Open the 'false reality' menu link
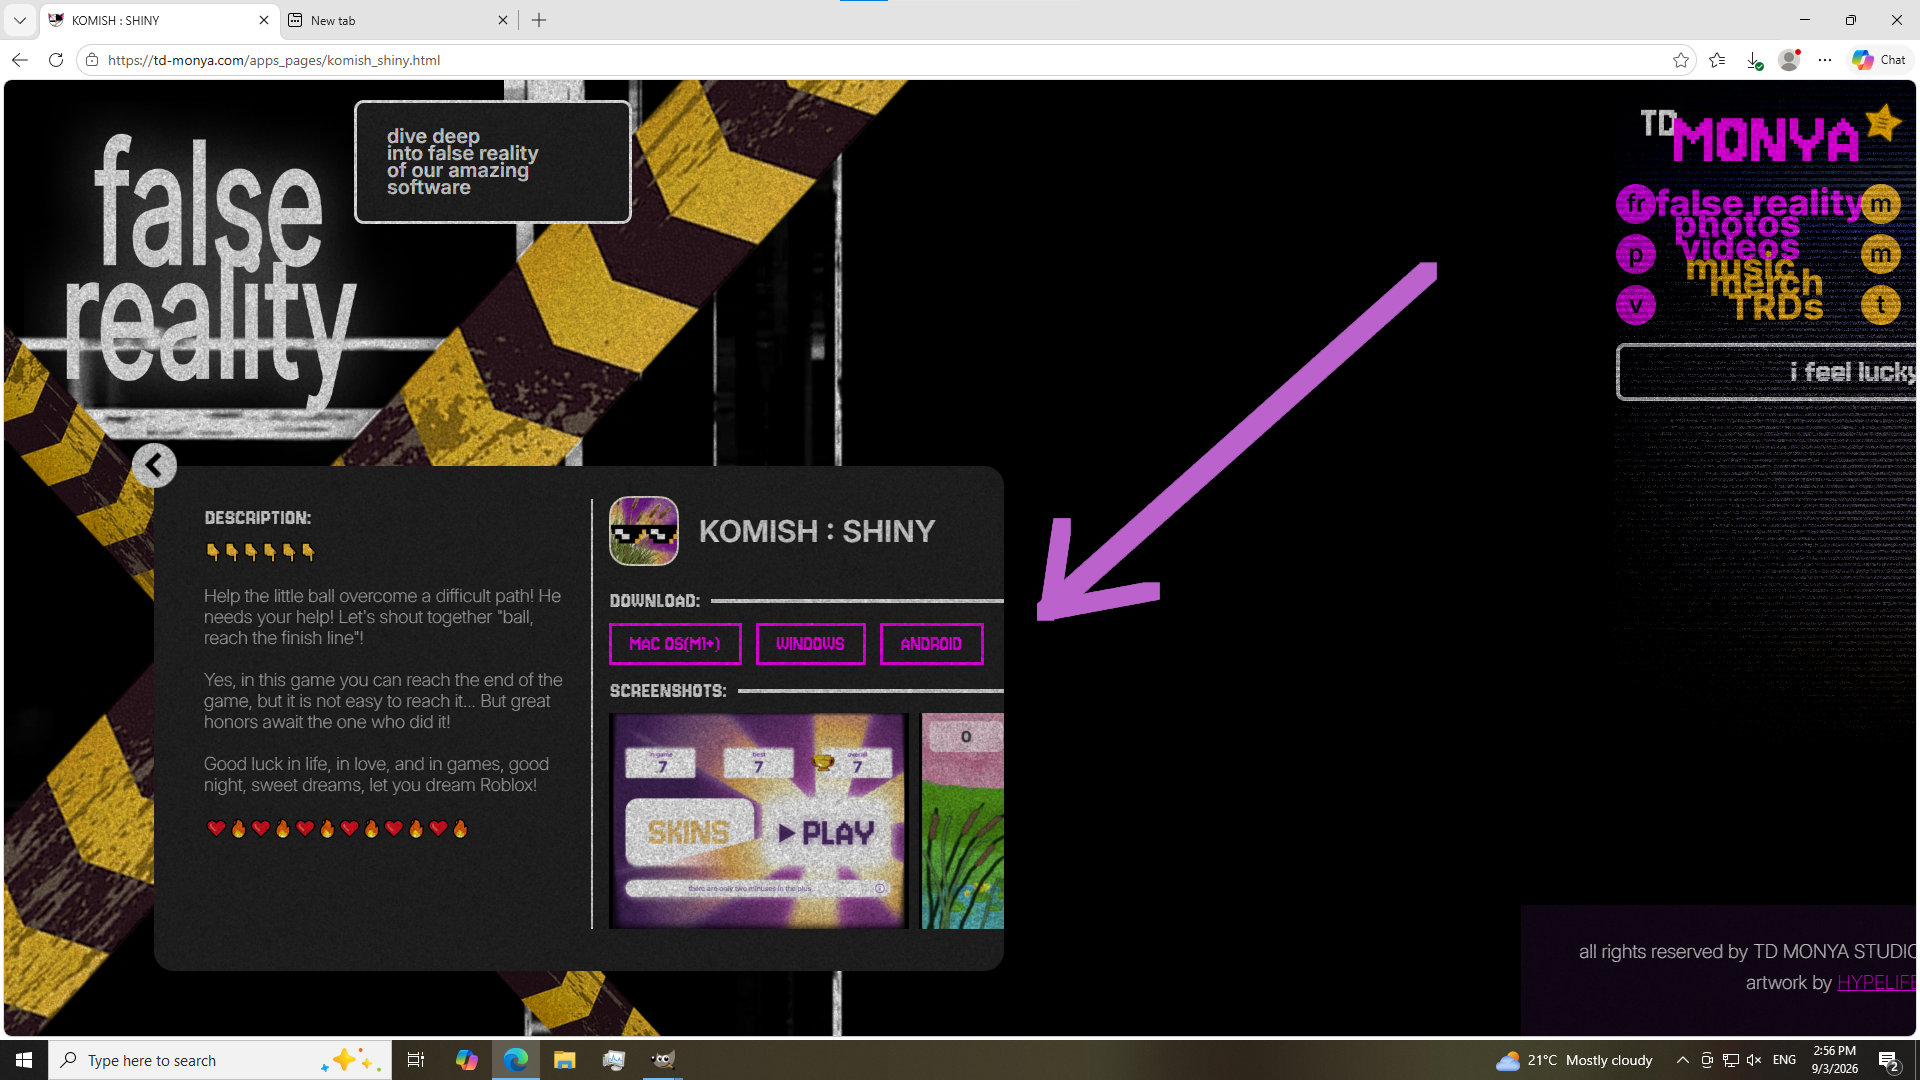Image resolution: width=1920 pixels, height=1080 pixels. coord(1758,203)
